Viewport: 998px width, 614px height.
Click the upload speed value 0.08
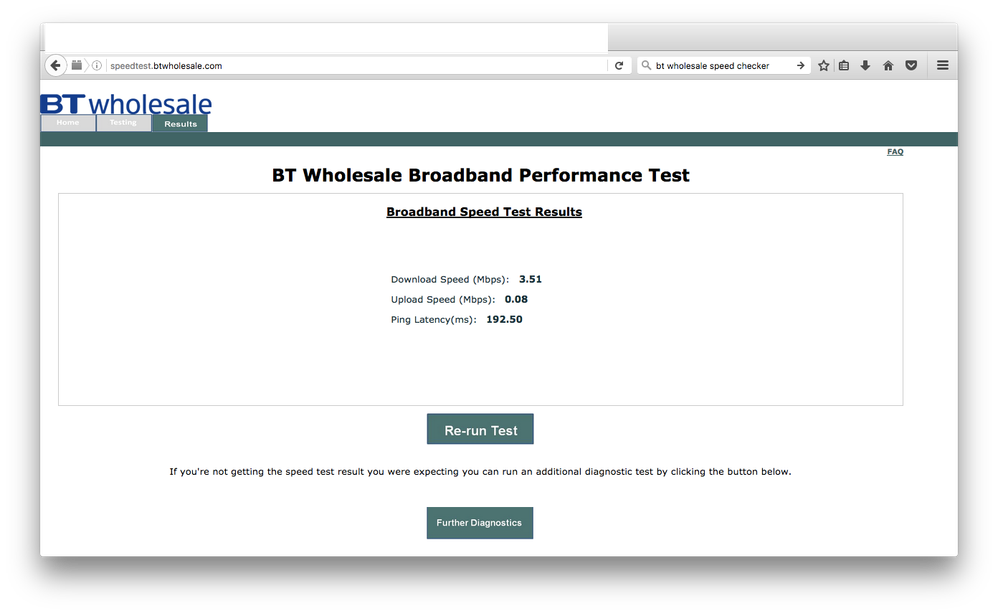point(516,299)
